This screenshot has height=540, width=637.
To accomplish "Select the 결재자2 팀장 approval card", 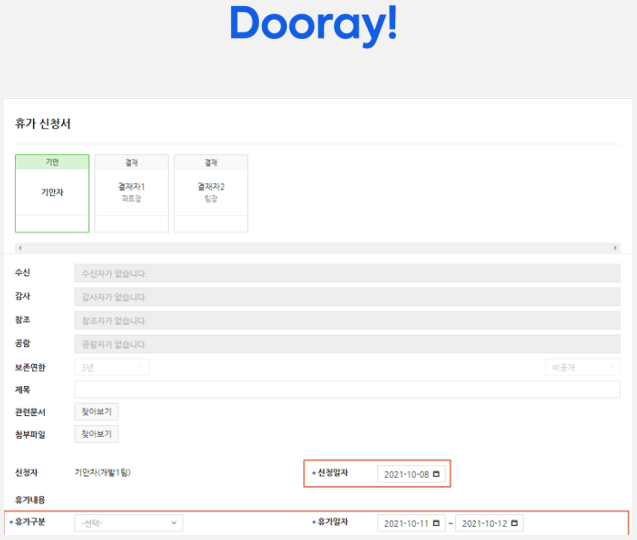I will 211,193.
